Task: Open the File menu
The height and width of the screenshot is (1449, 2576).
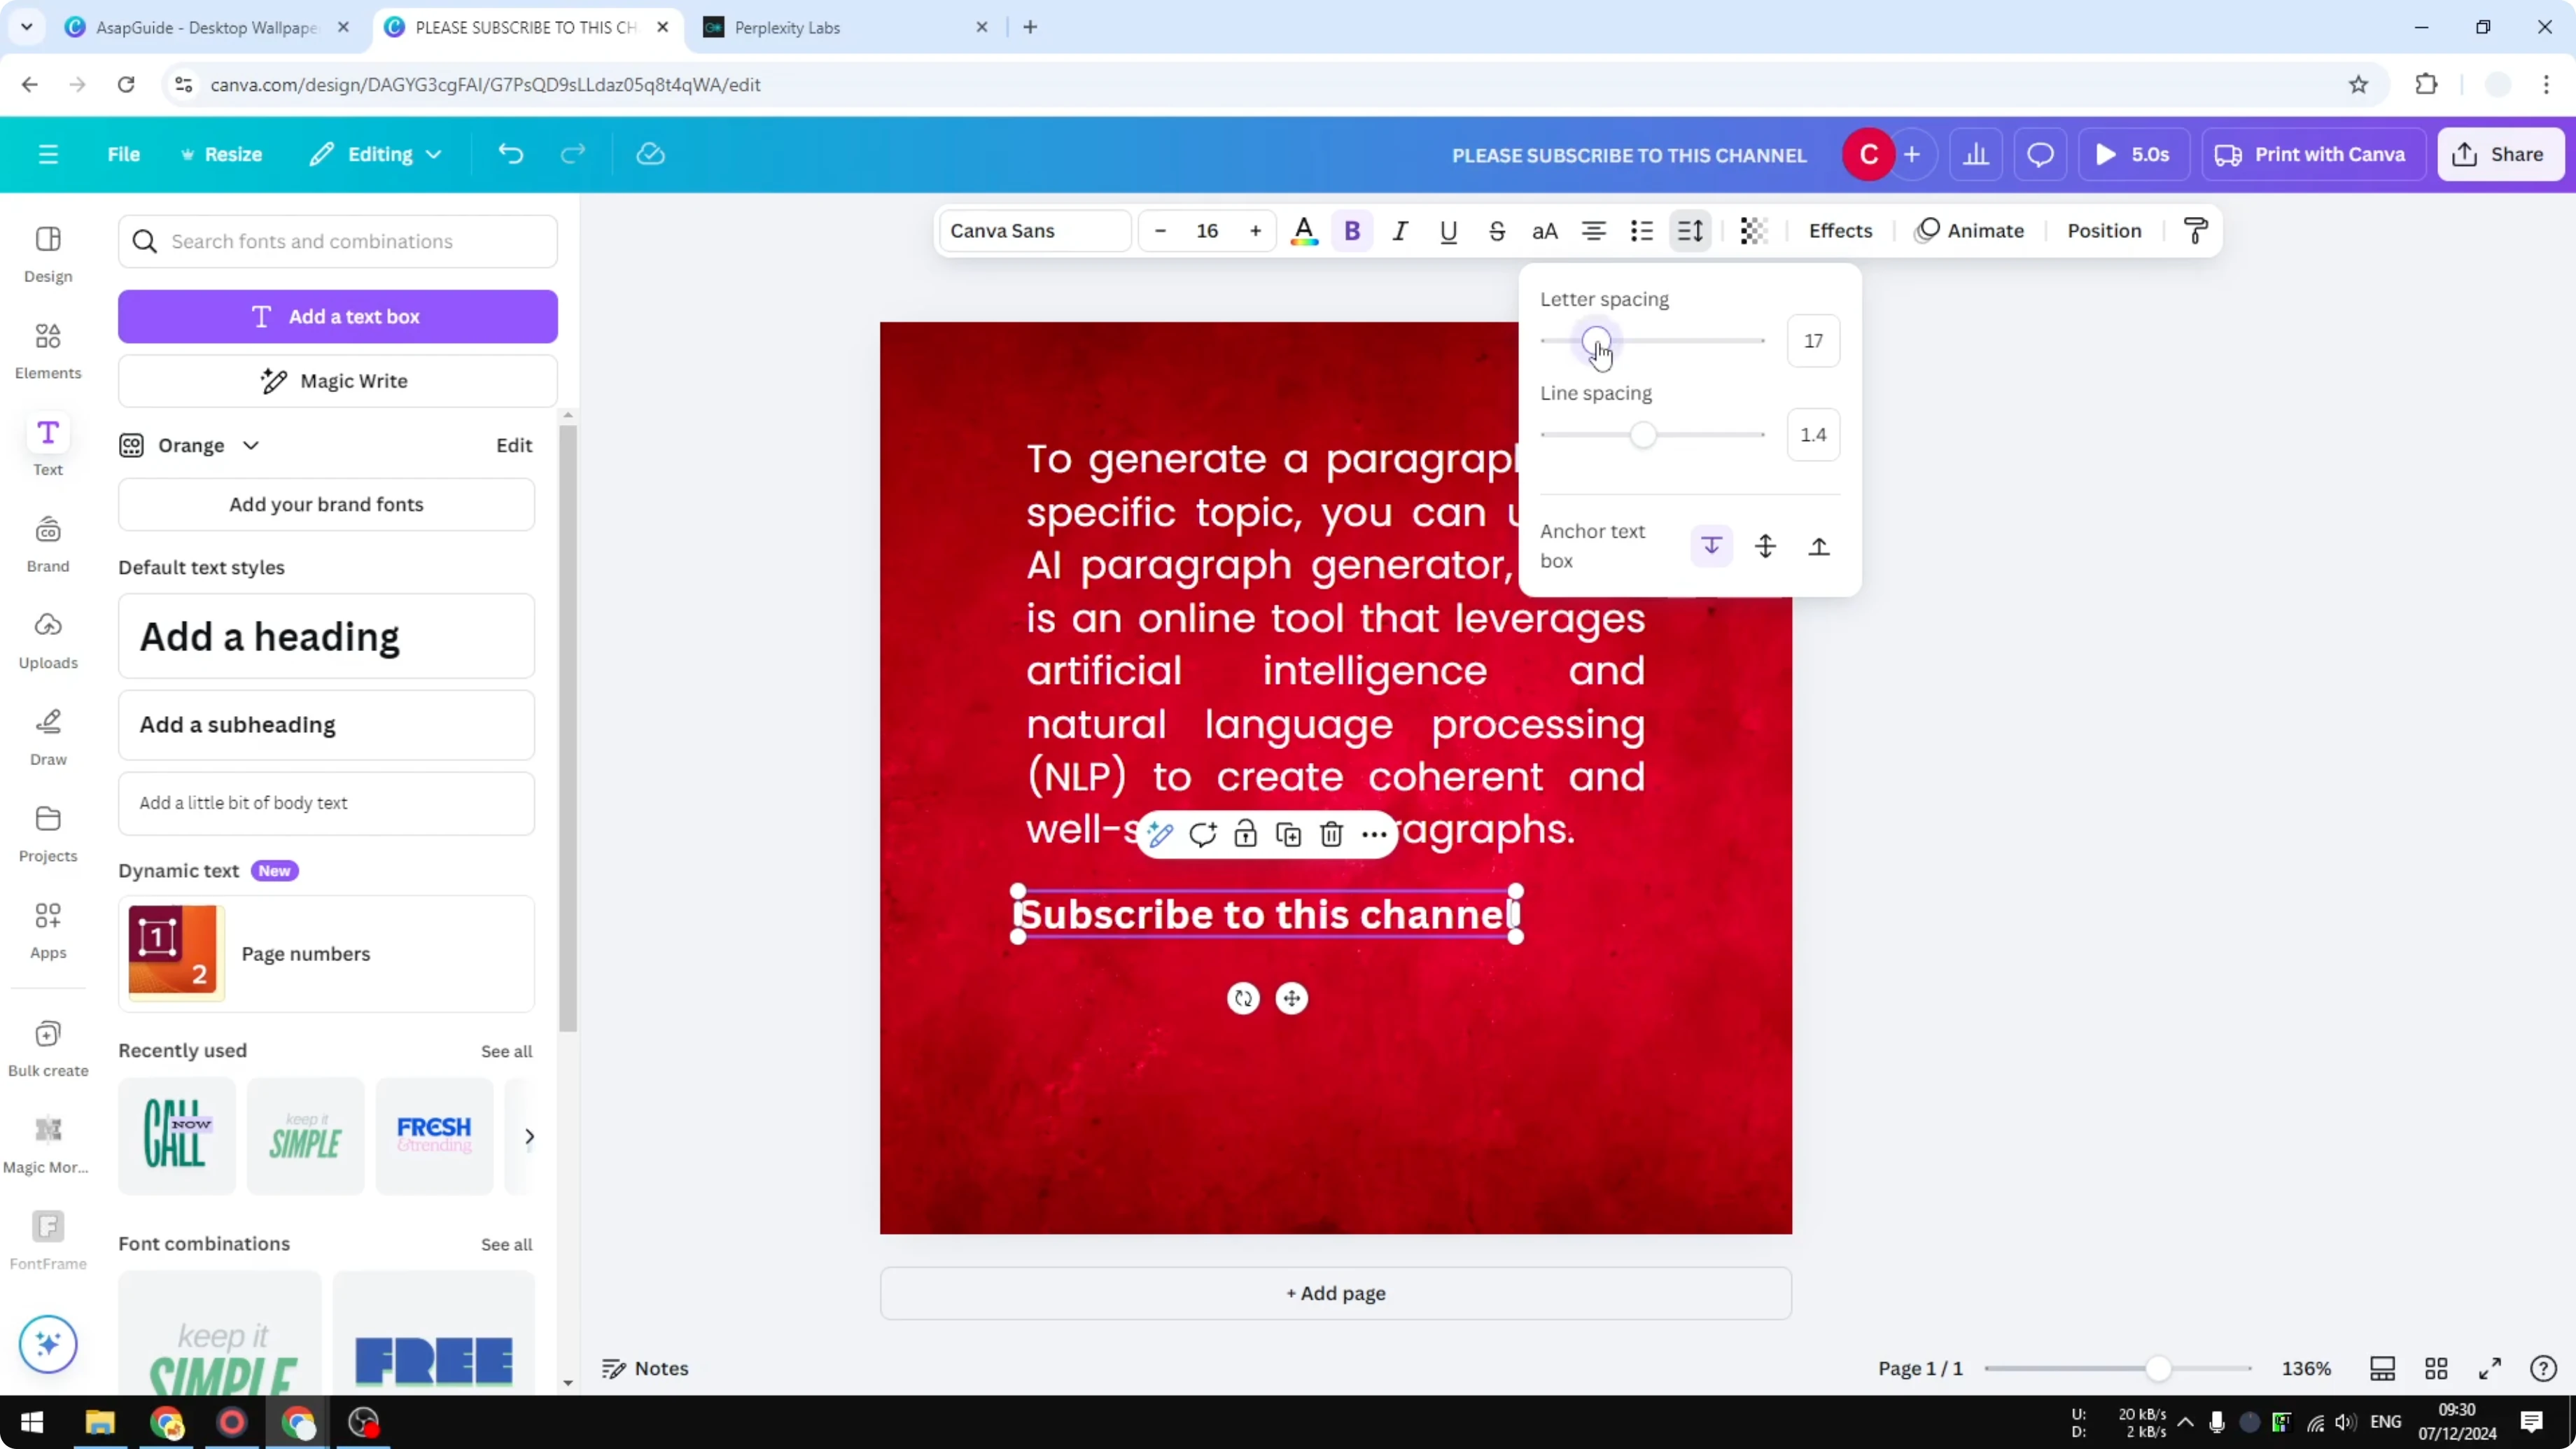Action: (x=124, y=154)
